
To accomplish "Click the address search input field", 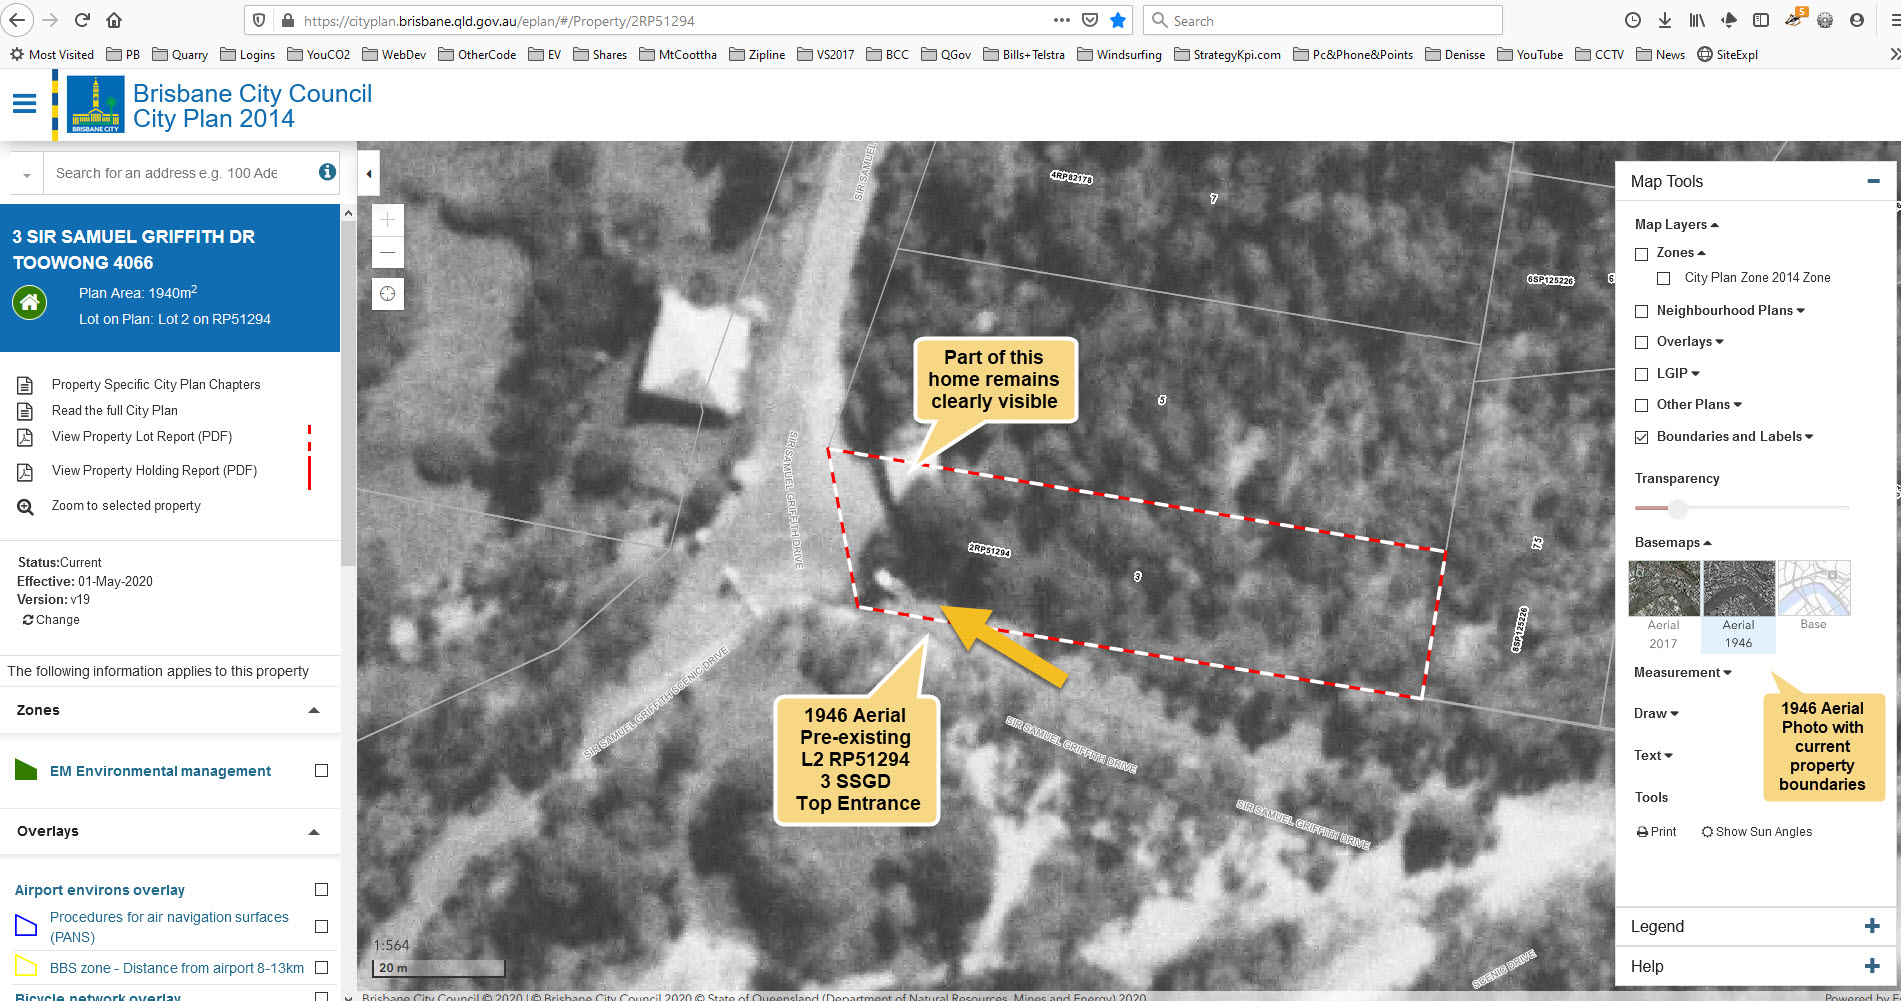I will tap(180, 173).
